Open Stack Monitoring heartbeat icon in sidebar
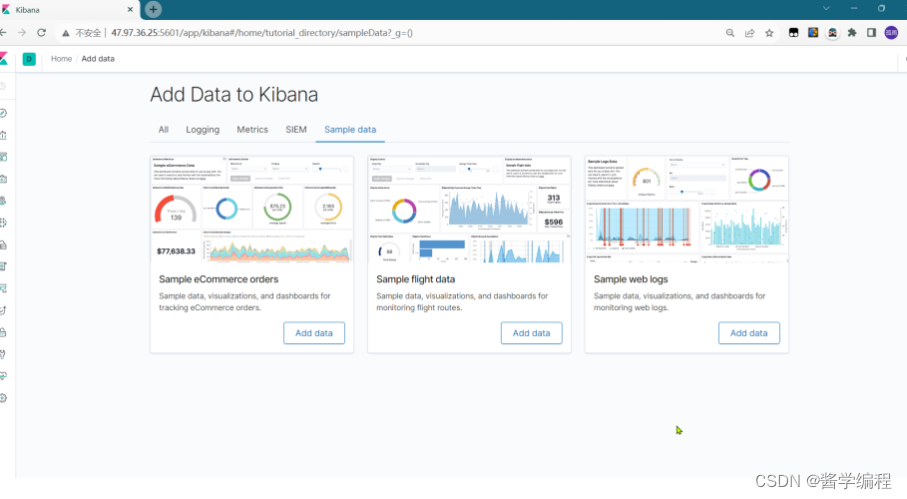 [x=3, y=376]
